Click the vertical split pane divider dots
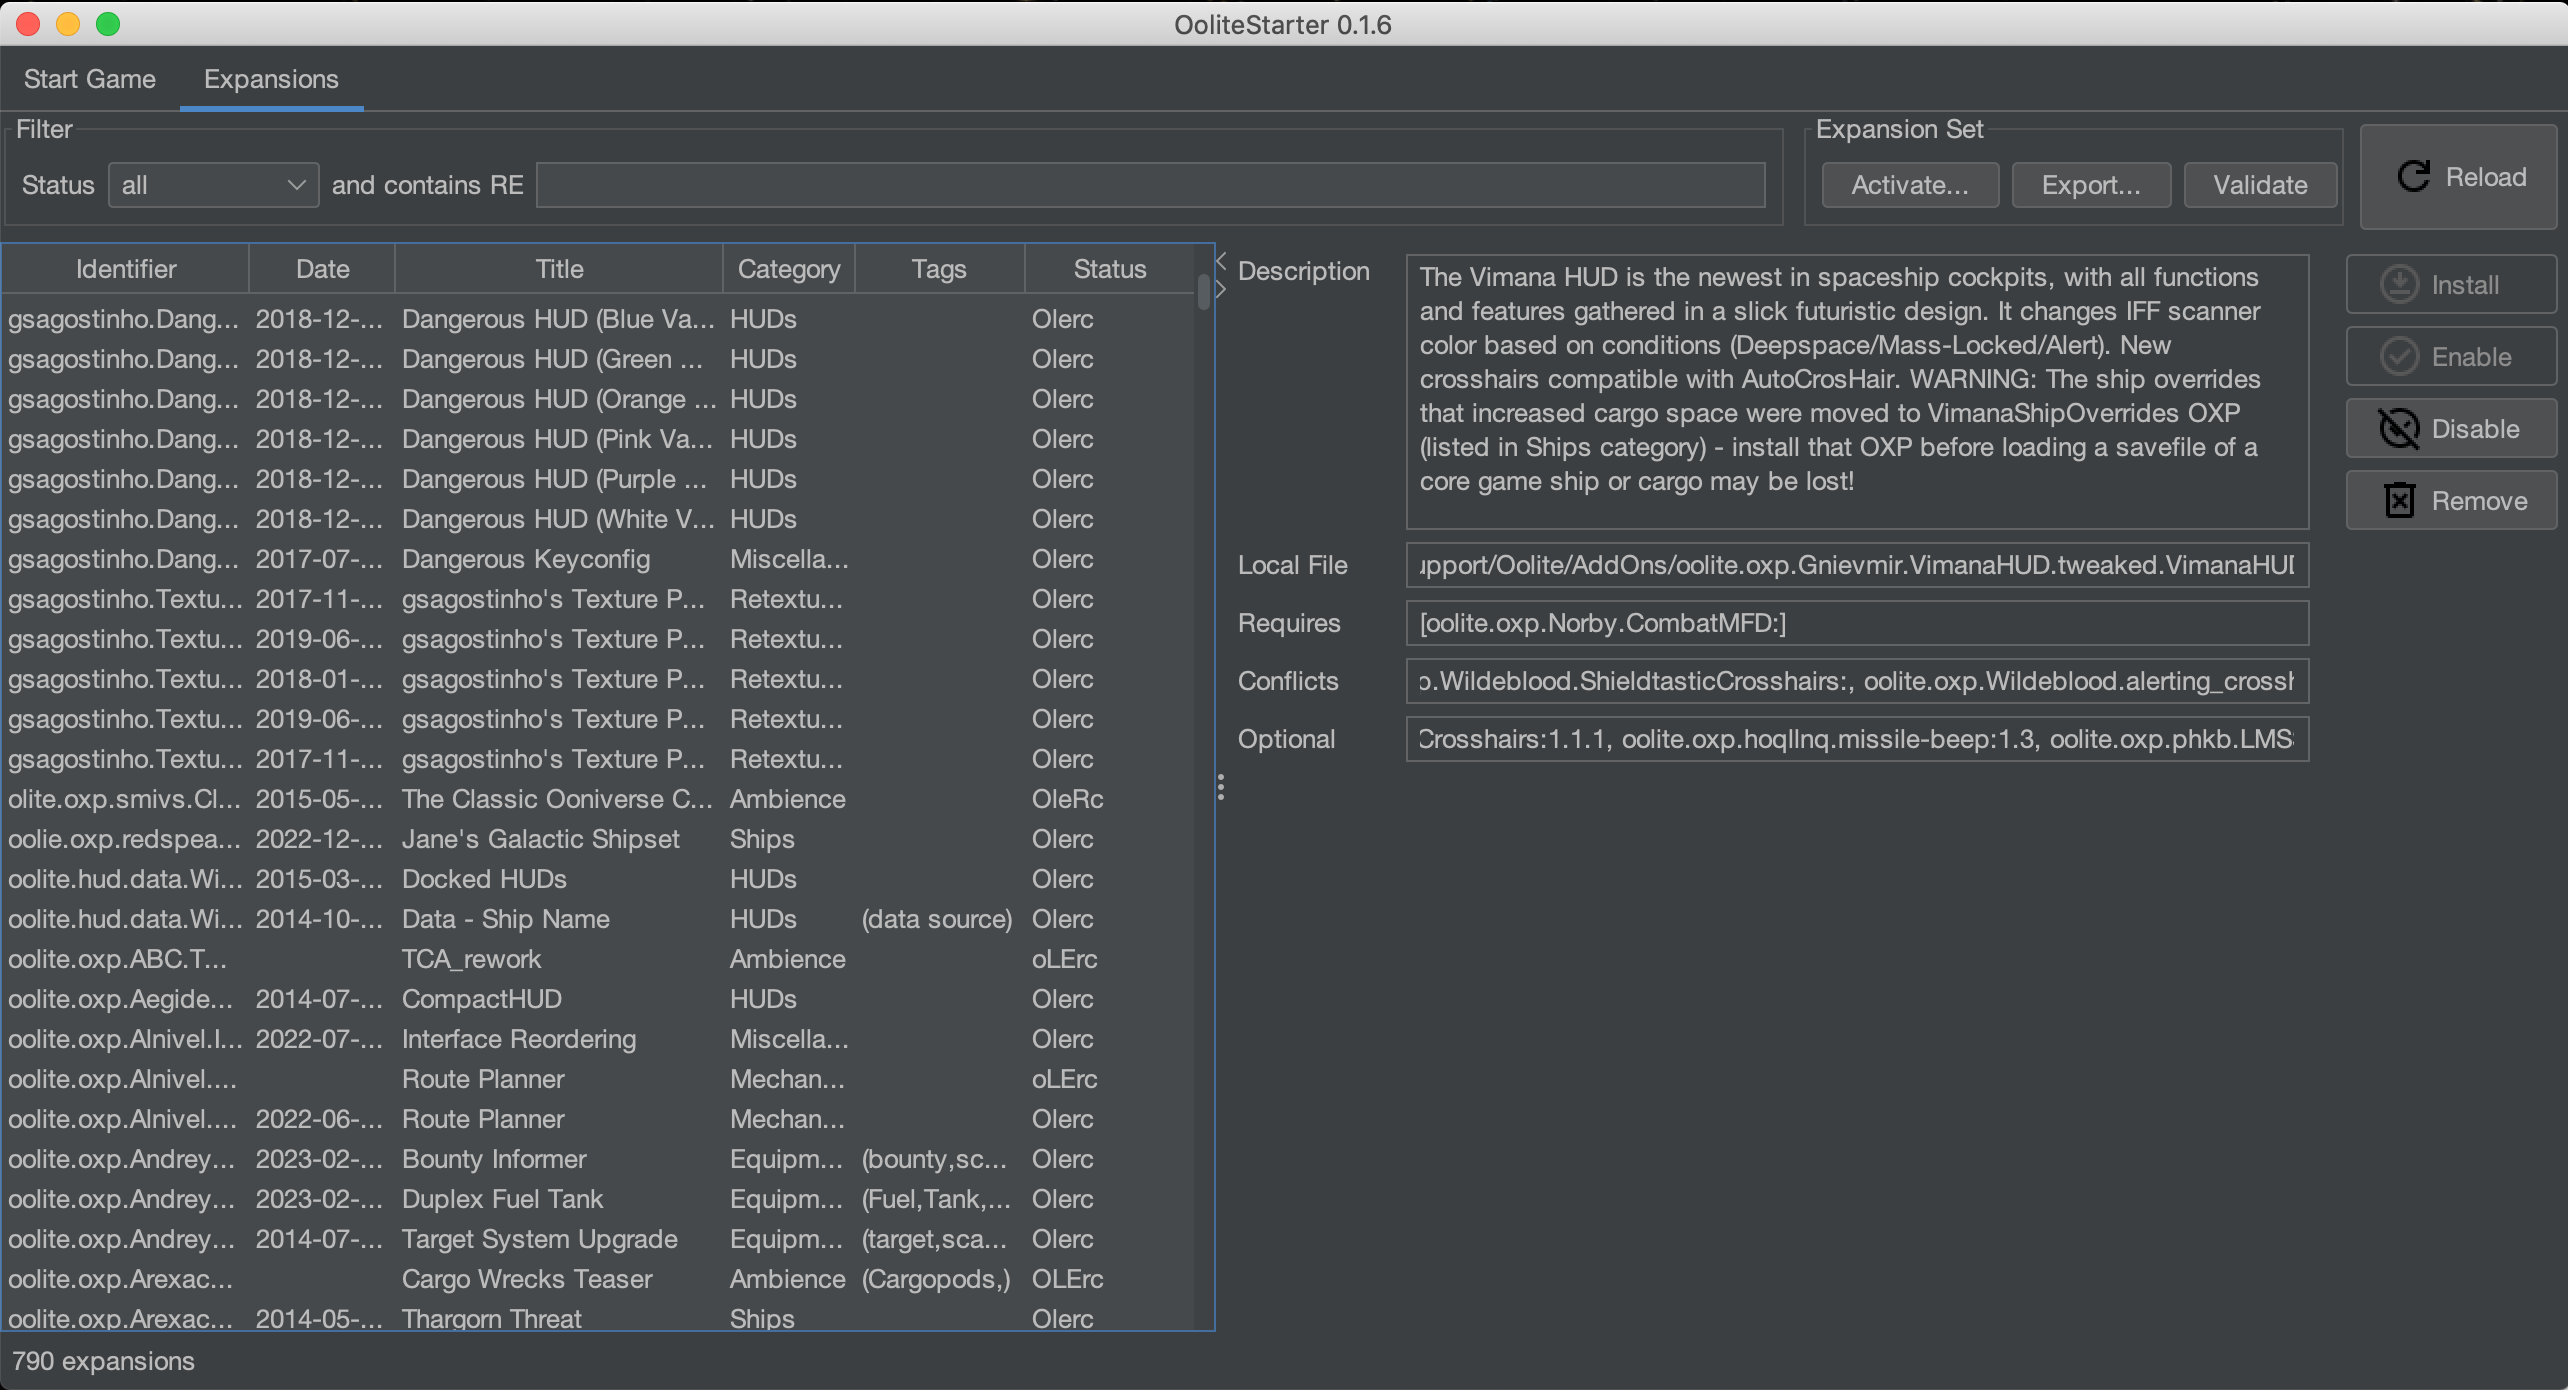The height and width of the screenshot is (1390, 2568). [x=1221, y=787]
